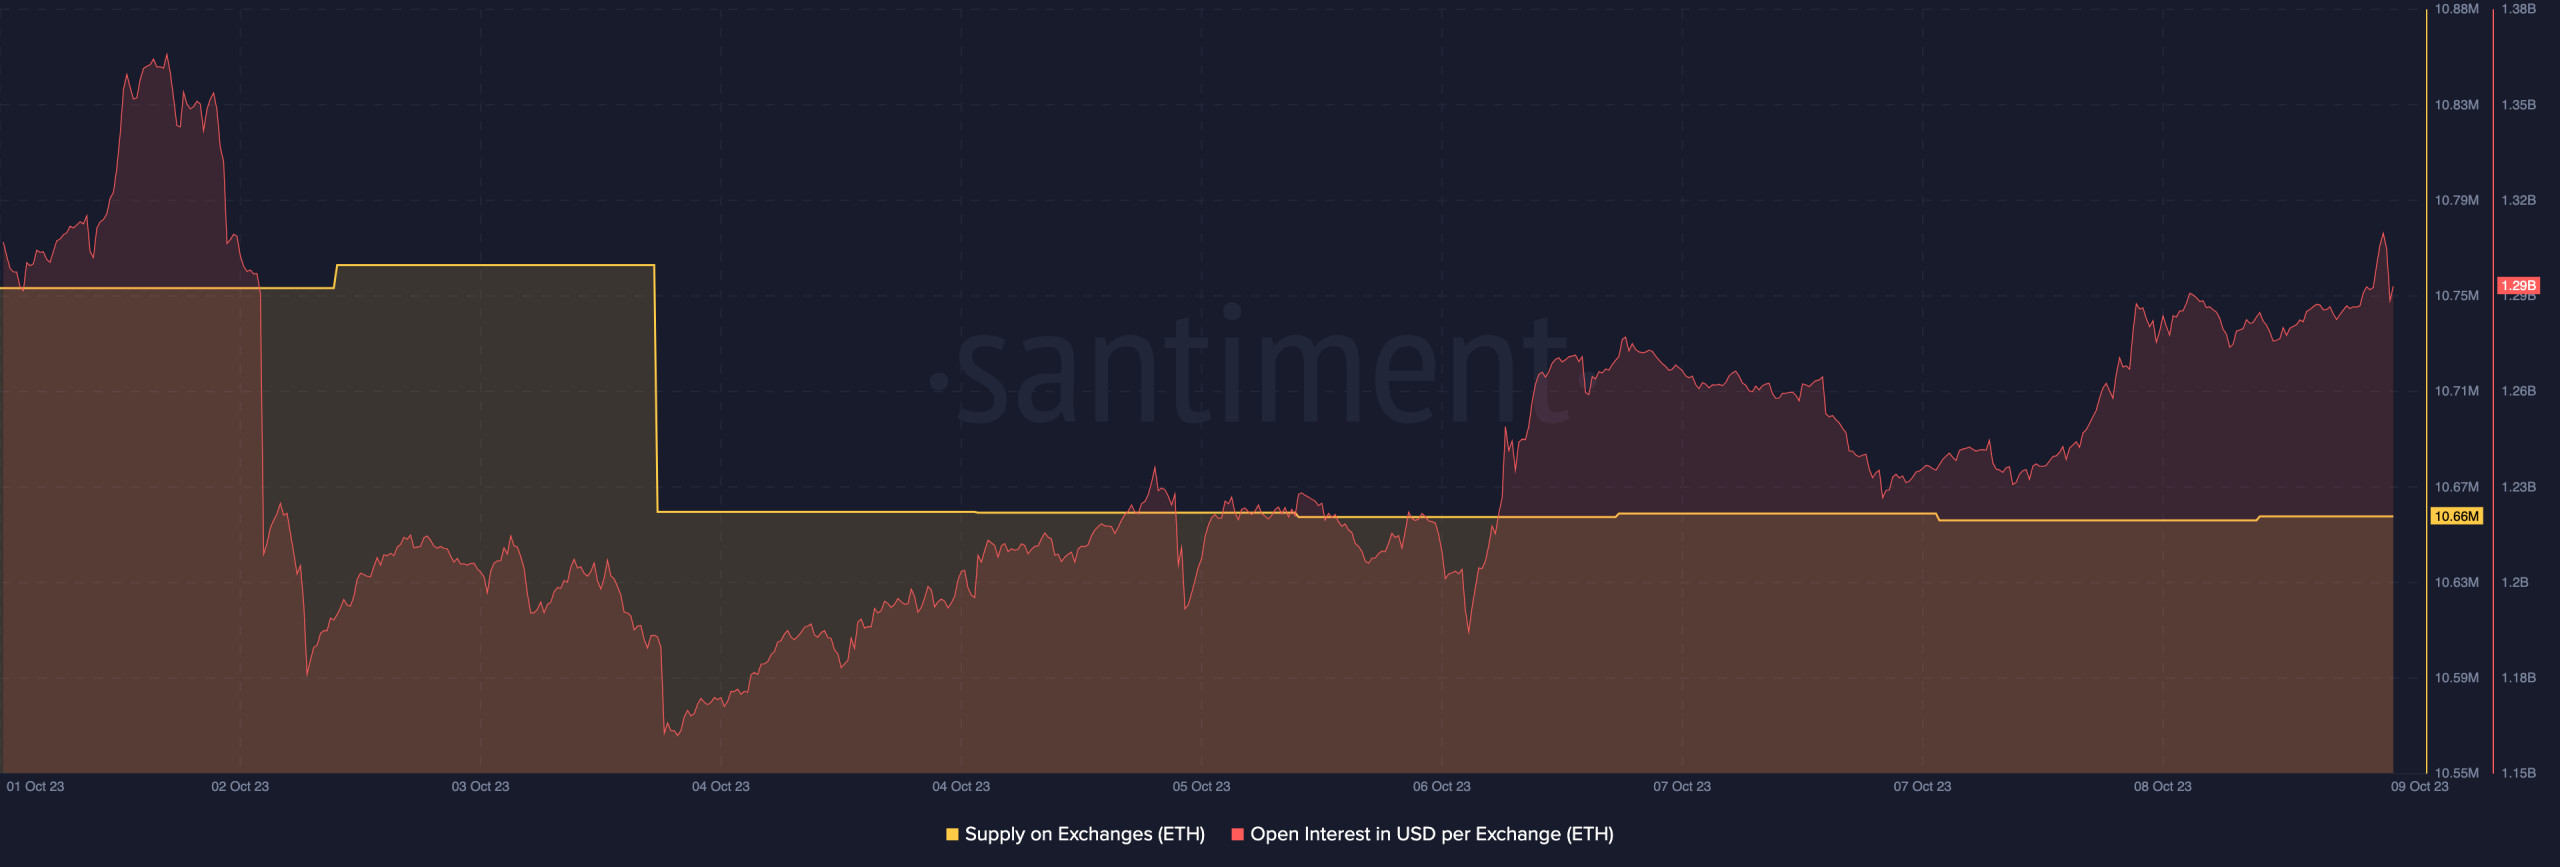Click the 1.18B axis value

click(x=2518, y=678)
